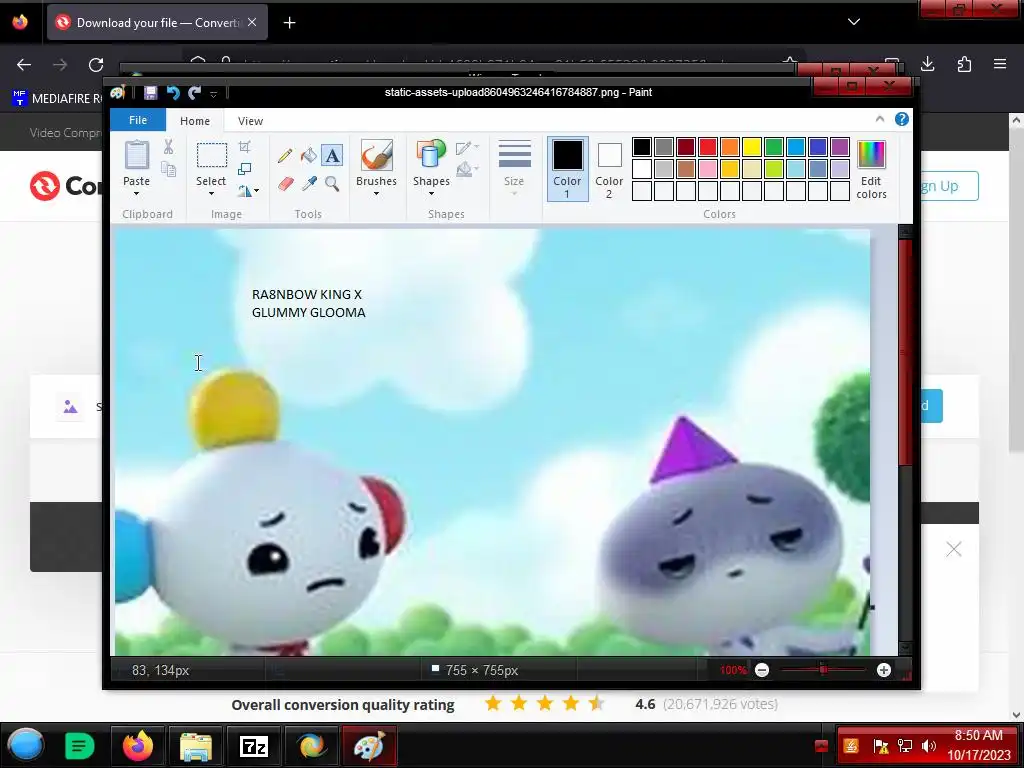Image resolution: width=1024 pixels, height=768 pixels.
Task: Click the Undo arrow in title bar
Action: pyautogui.click(x=172, y=93)
